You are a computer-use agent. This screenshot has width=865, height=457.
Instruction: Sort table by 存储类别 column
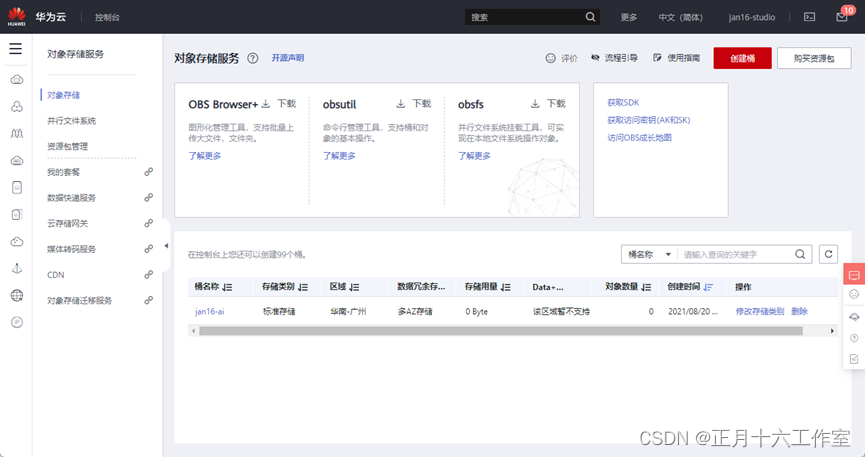tap(302, 287)
